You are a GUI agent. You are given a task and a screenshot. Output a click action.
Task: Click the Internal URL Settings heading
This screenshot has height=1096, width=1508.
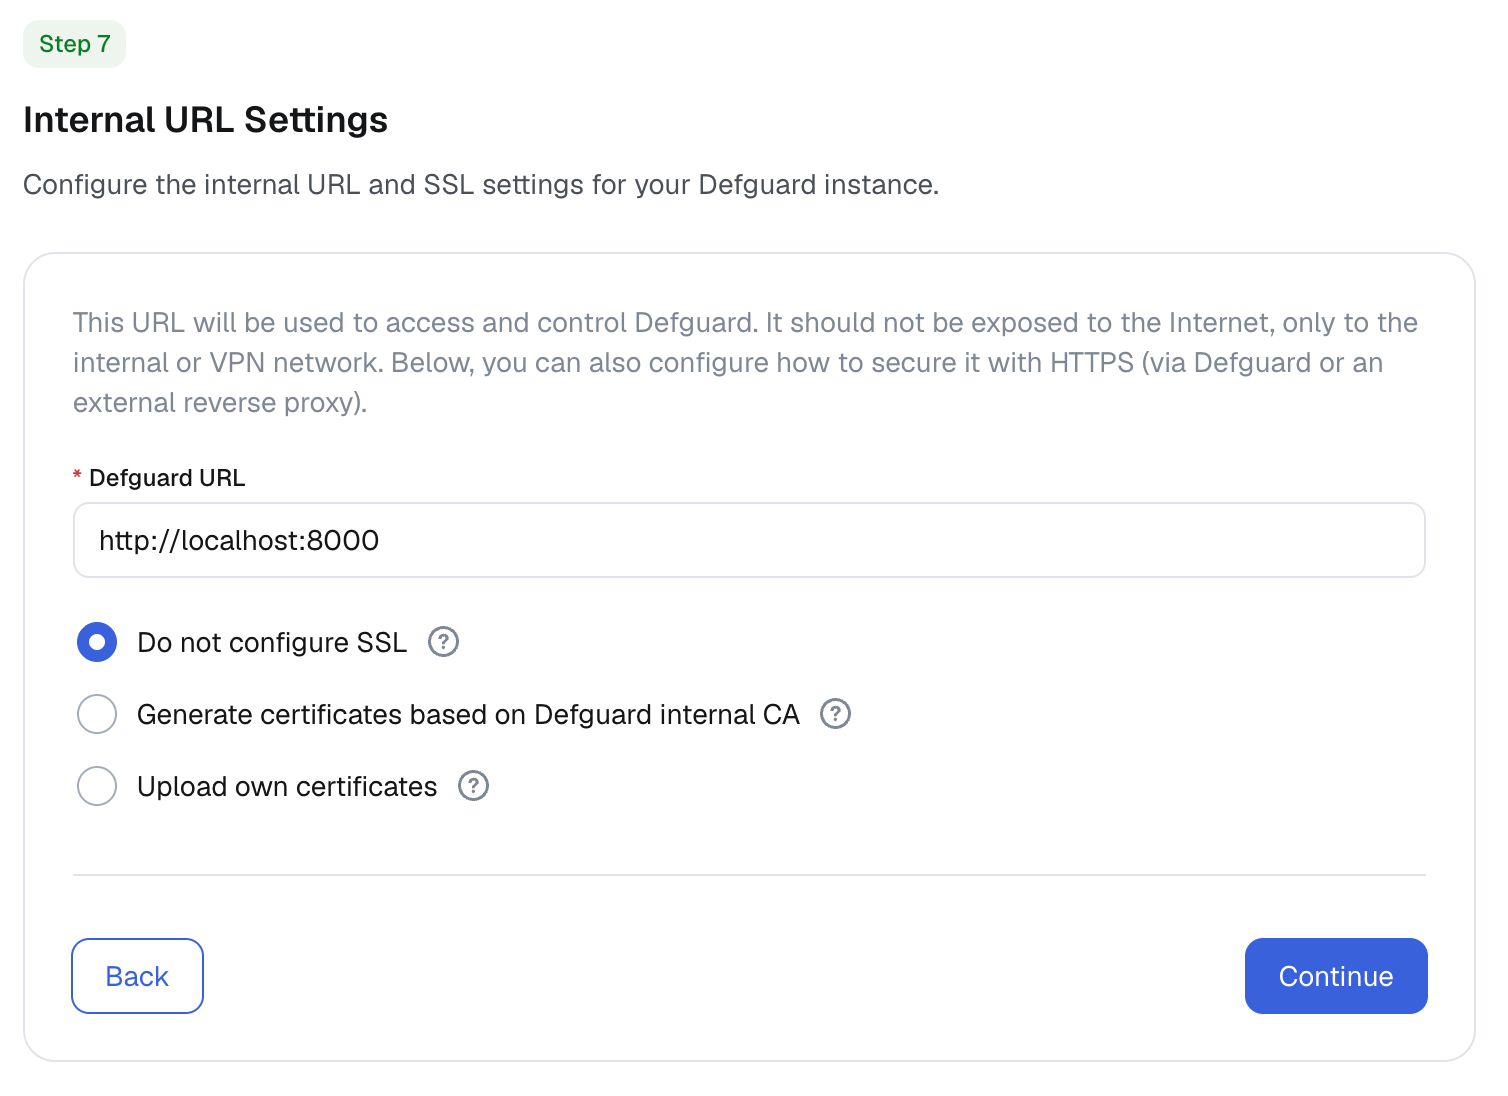coord(206,119)
